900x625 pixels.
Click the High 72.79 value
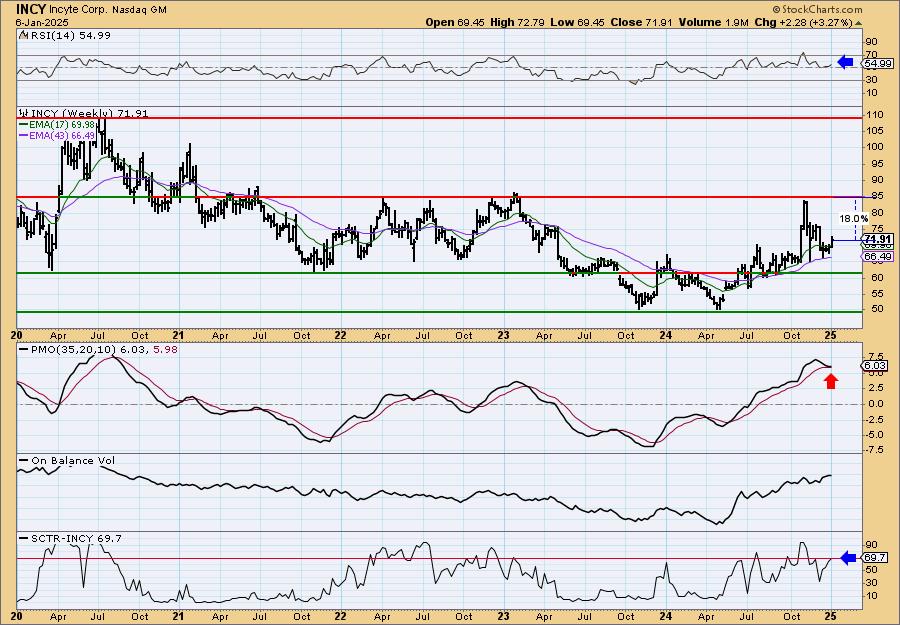[515, 22]
